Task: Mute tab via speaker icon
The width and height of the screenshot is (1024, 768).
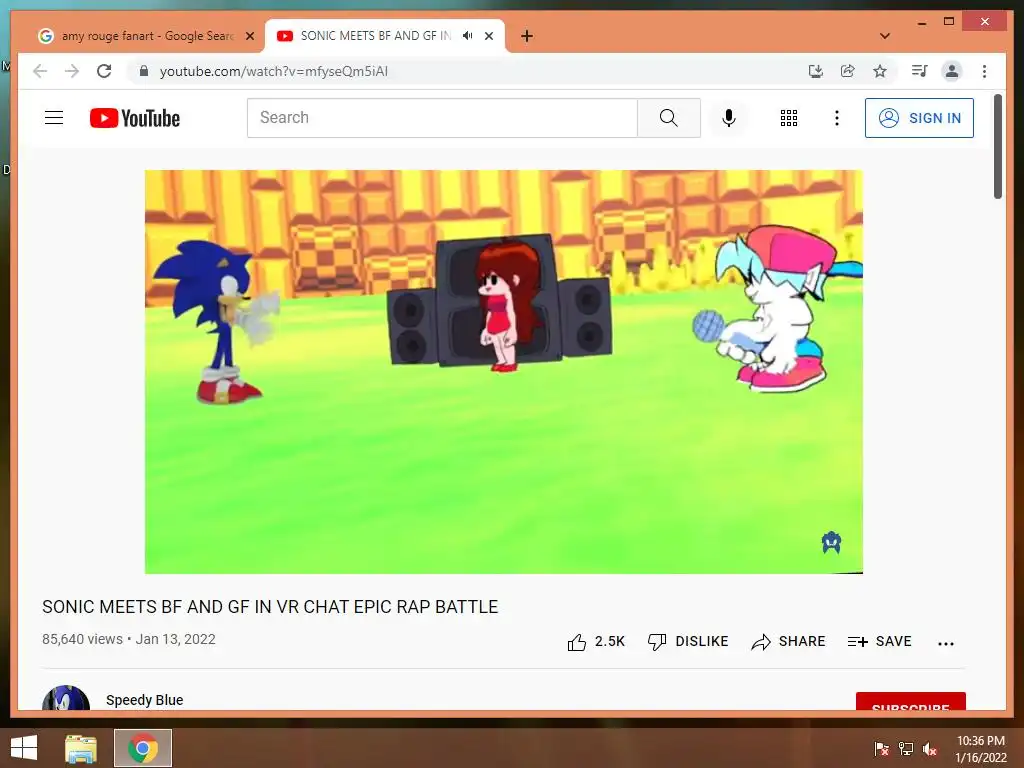Action: (x=468, y=36)
